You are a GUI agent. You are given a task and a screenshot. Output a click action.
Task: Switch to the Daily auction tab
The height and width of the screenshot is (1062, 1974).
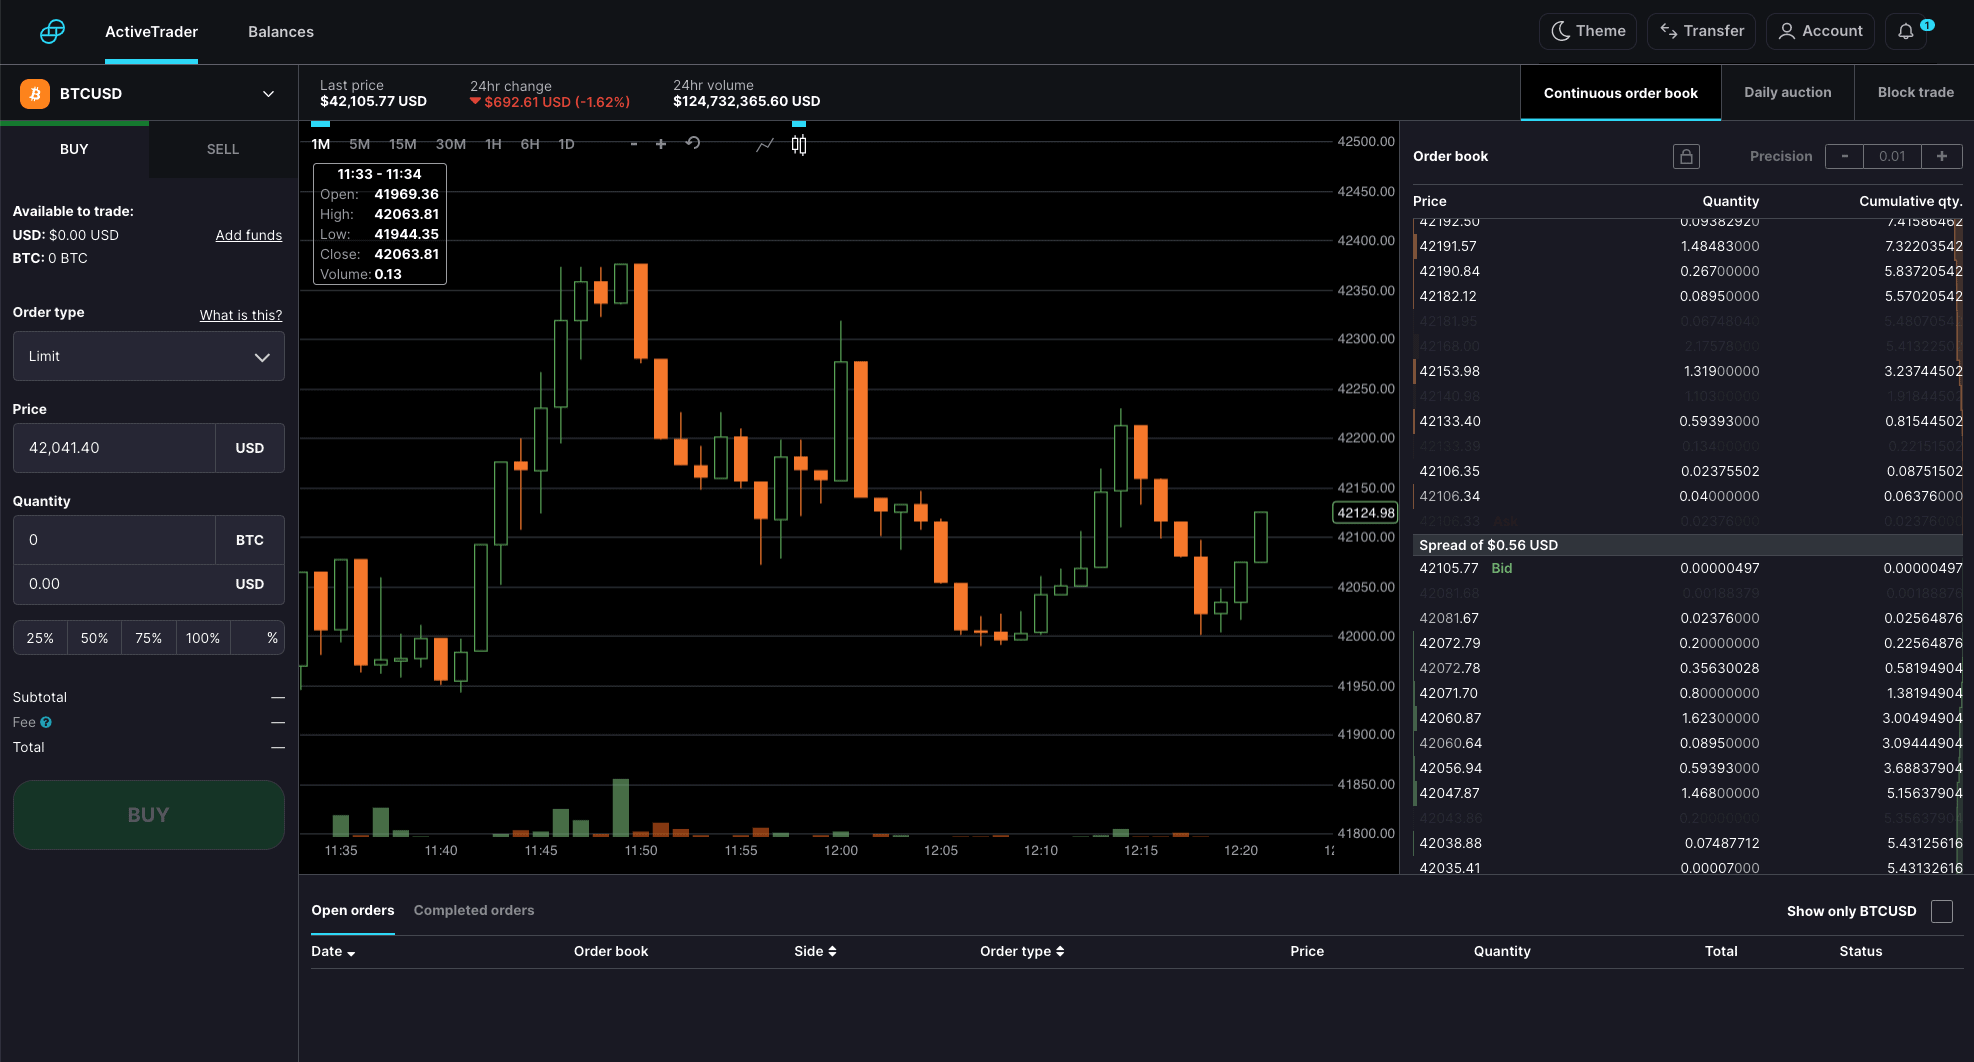click(x=1787, y=92)
